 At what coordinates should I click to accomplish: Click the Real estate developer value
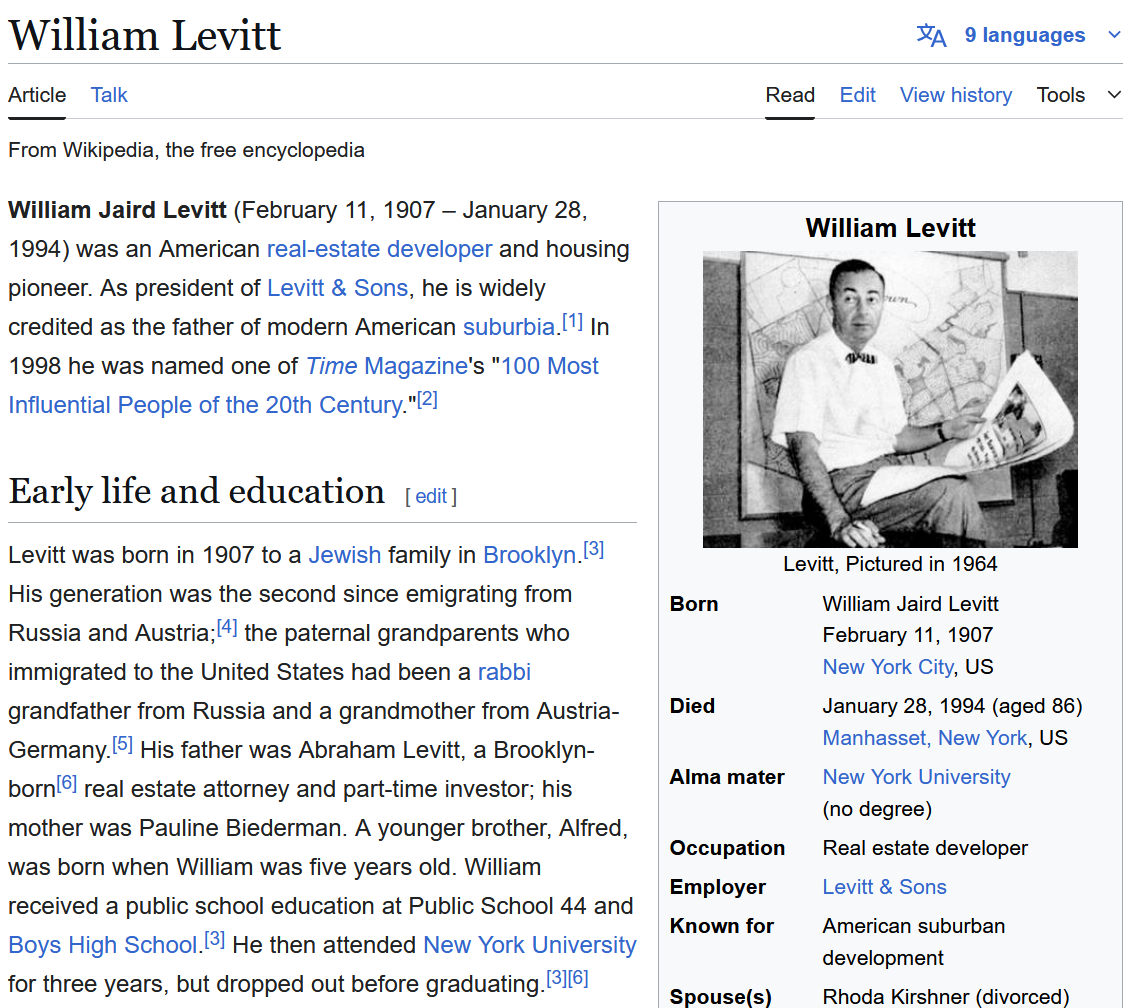925,848
